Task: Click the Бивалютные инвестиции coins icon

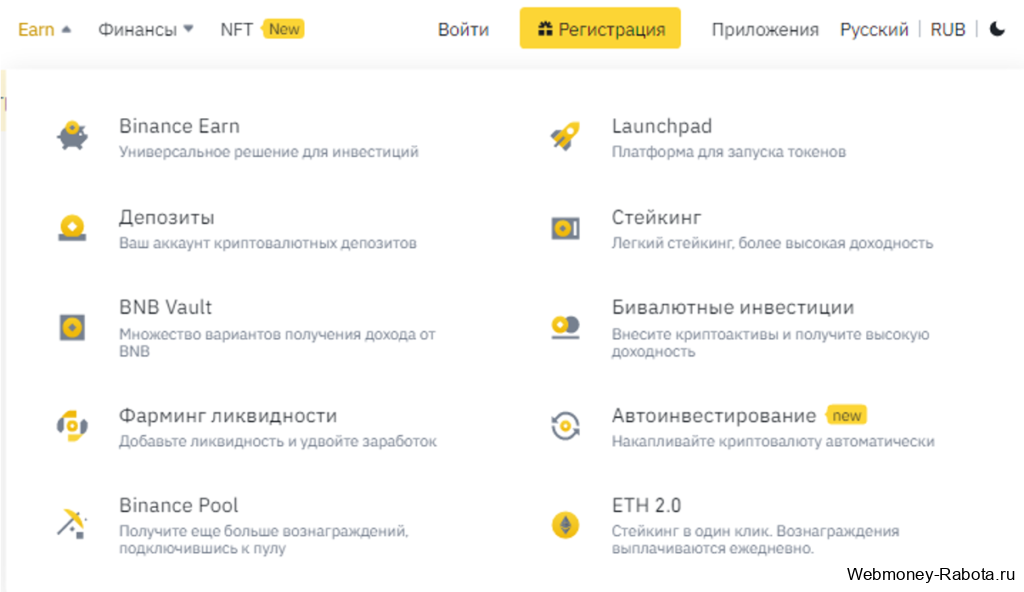Action: [x=565, y=327]
